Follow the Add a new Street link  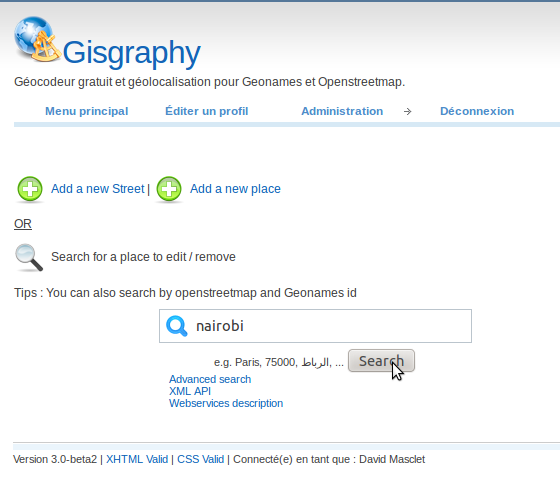pyautogui.click(x=98, y=189)
